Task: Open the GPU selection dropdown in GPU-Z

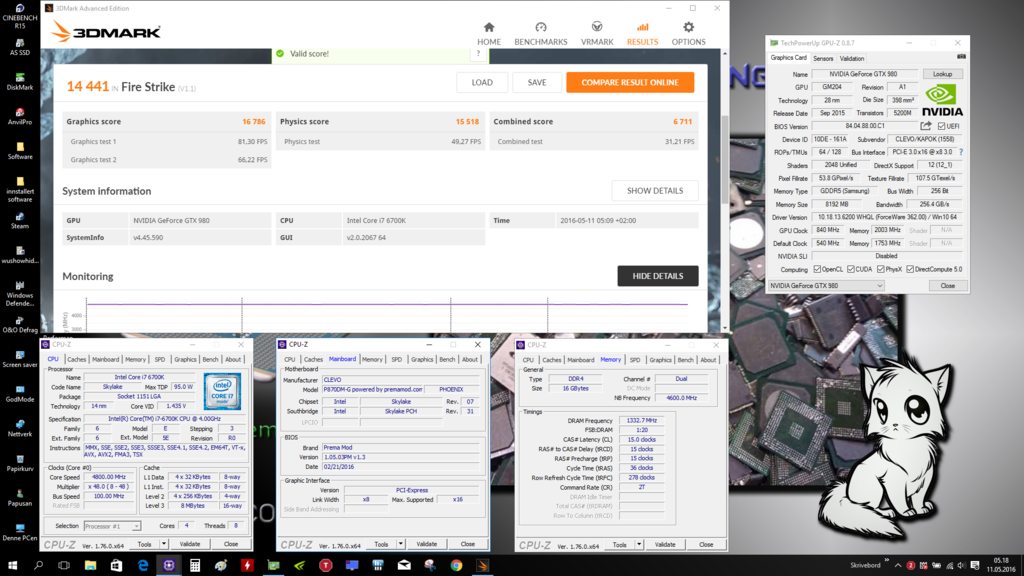Action: (826, 285)
